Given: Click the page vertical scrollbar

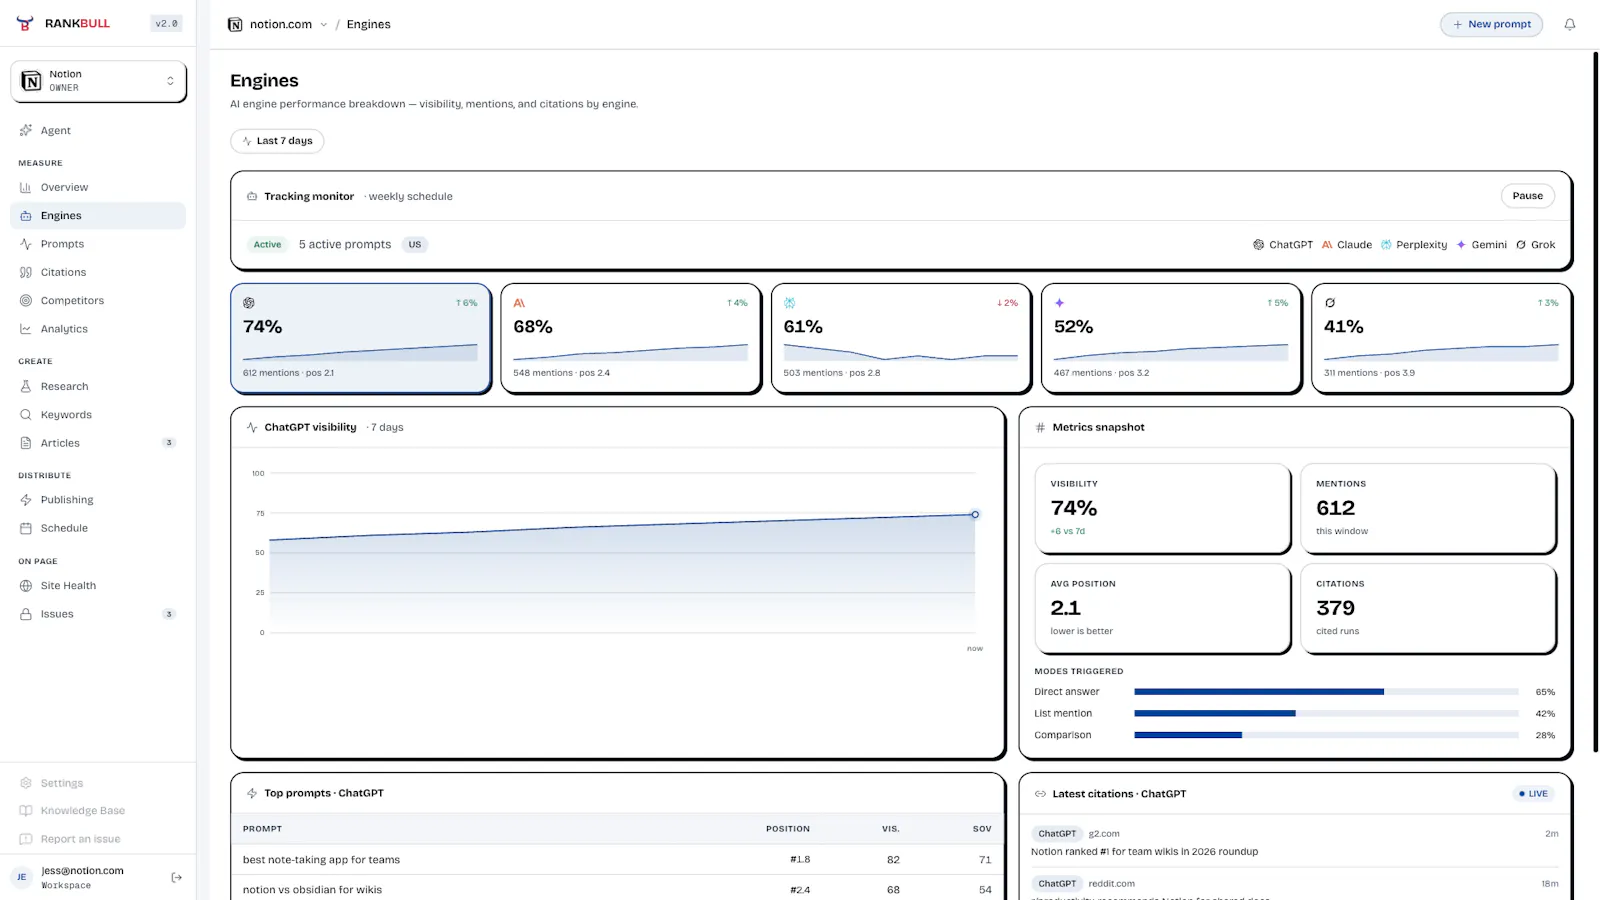Looking at the screenshot, I should coord(1595,400).
